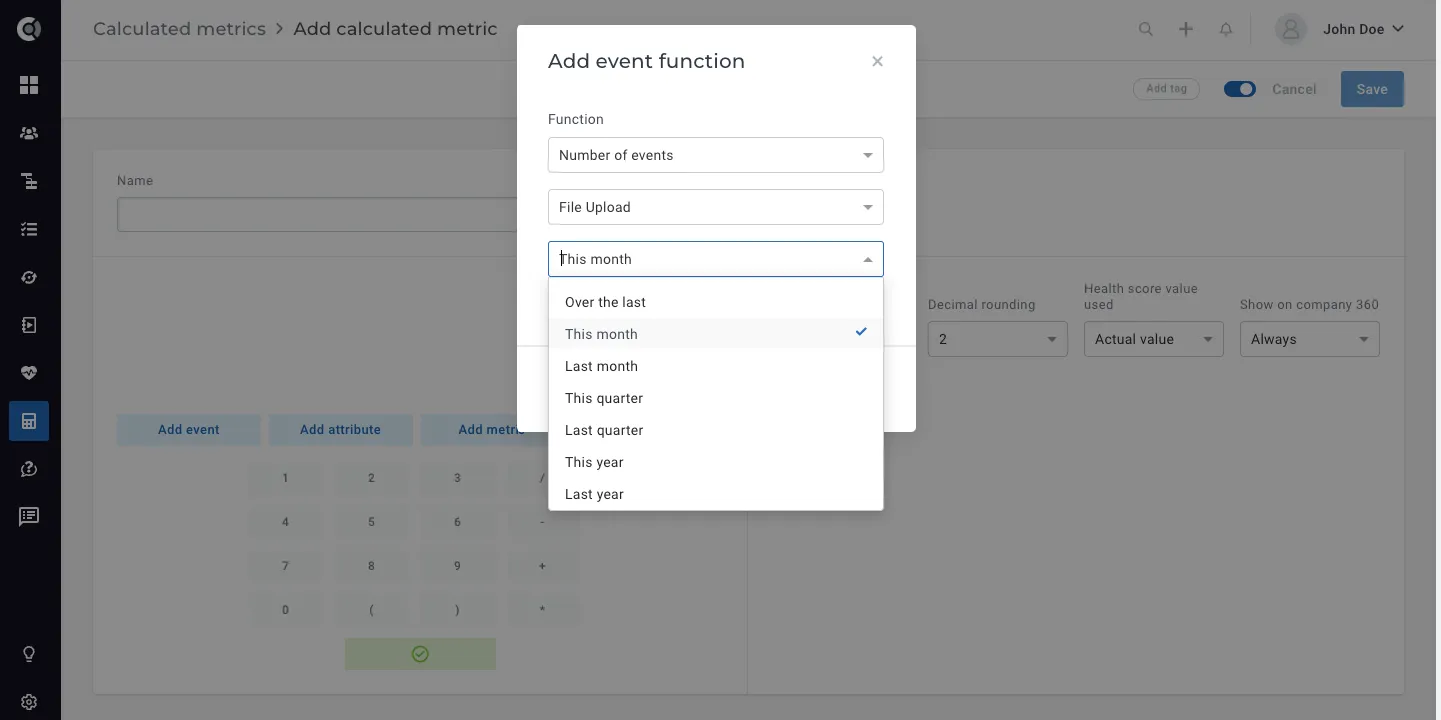Toggle the blue switch beside Cancel
This screenshot has width=1441, height=720.
[1240, 89]
